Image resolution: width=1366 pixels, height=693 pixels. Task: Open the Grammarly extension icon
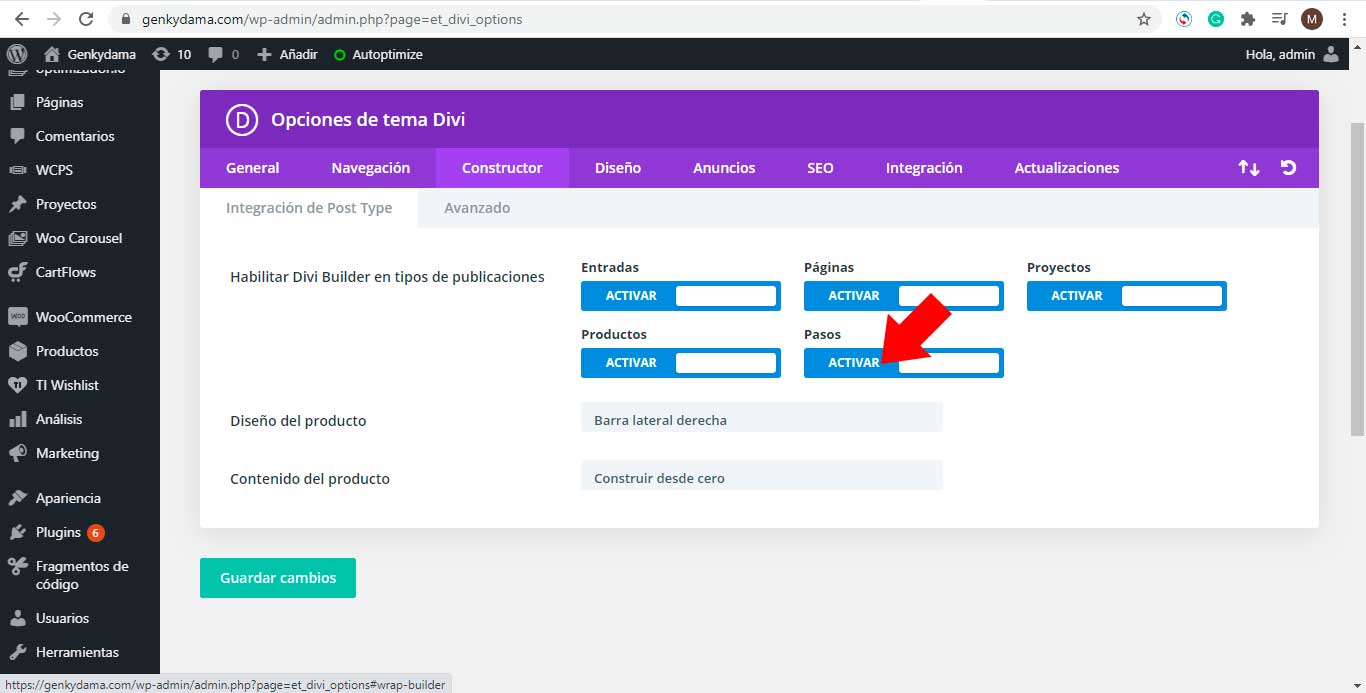[1216, 19]
